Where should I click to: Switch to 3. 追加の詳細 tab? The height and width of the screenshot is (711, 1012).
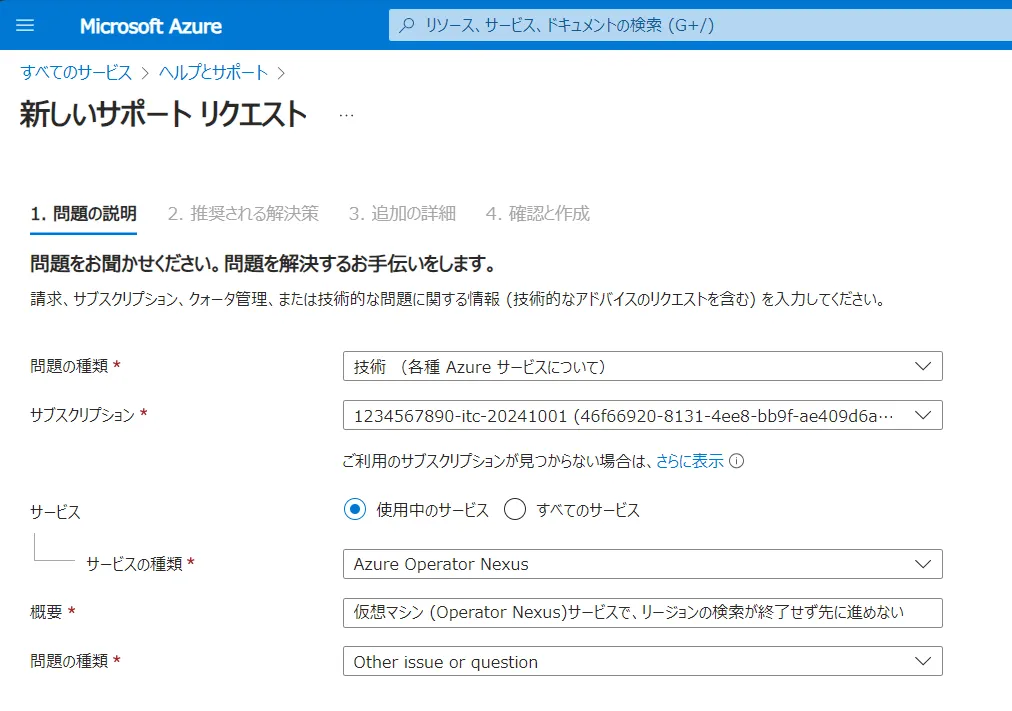pos(403,214)
